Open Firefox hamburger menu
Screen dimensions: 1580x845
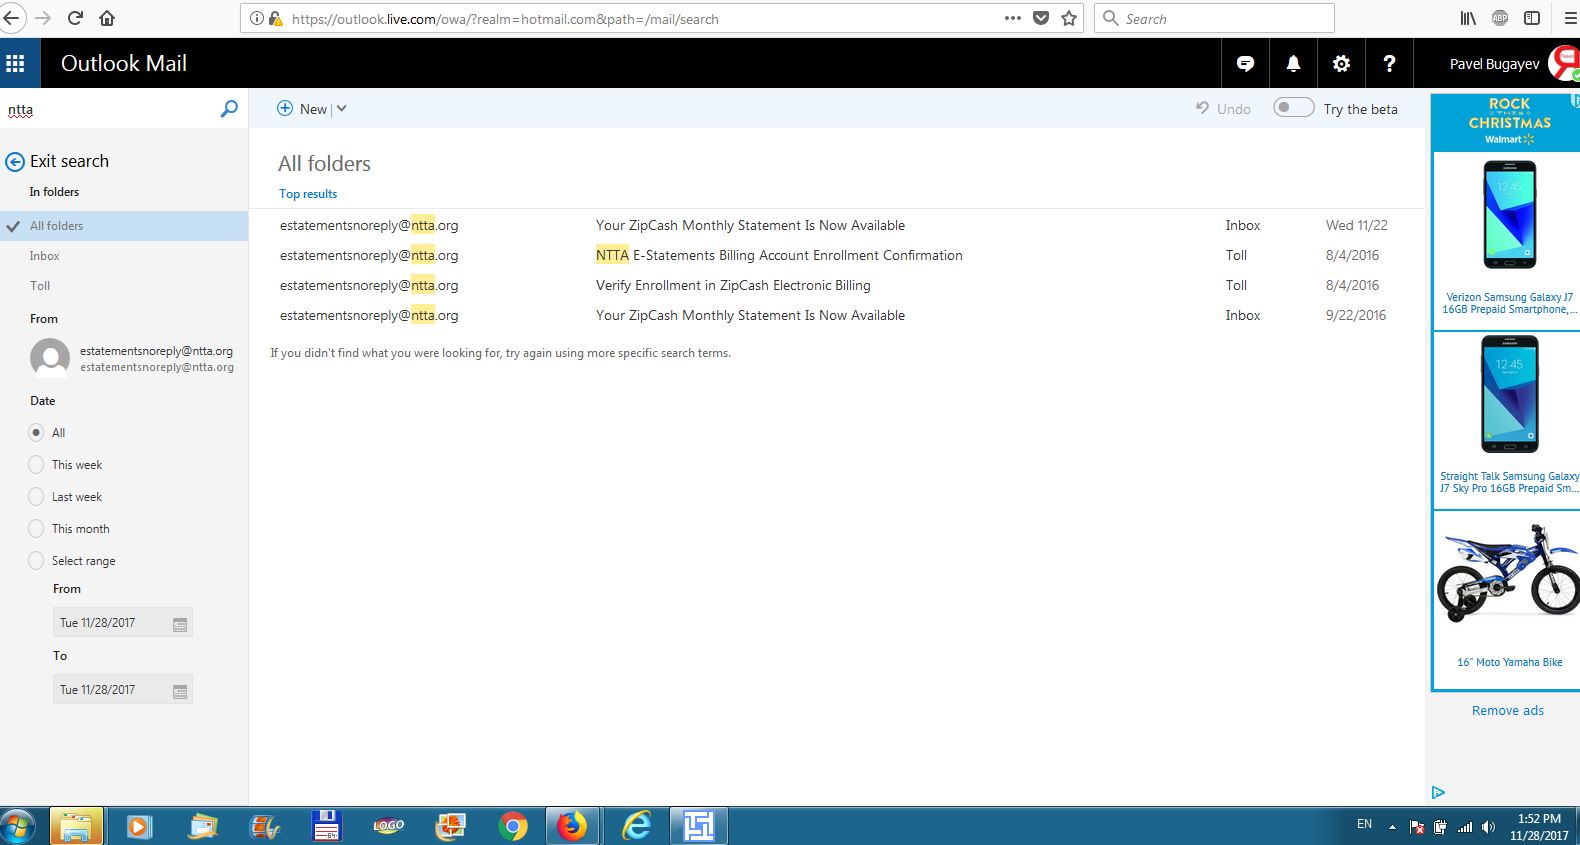click(1570, 18)
